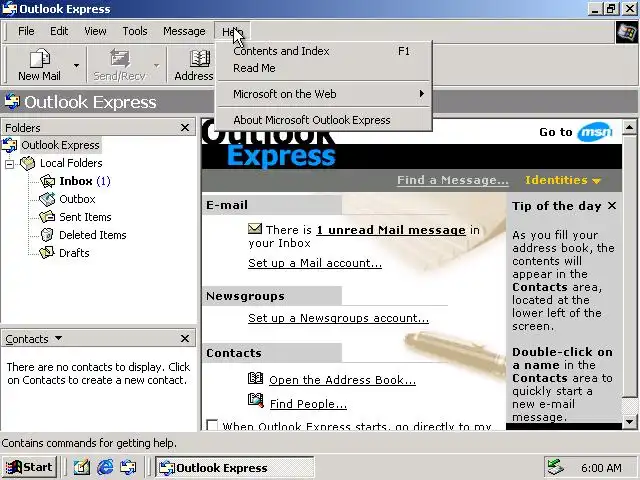
Task: Open the File menu
Action: [26, 31]
